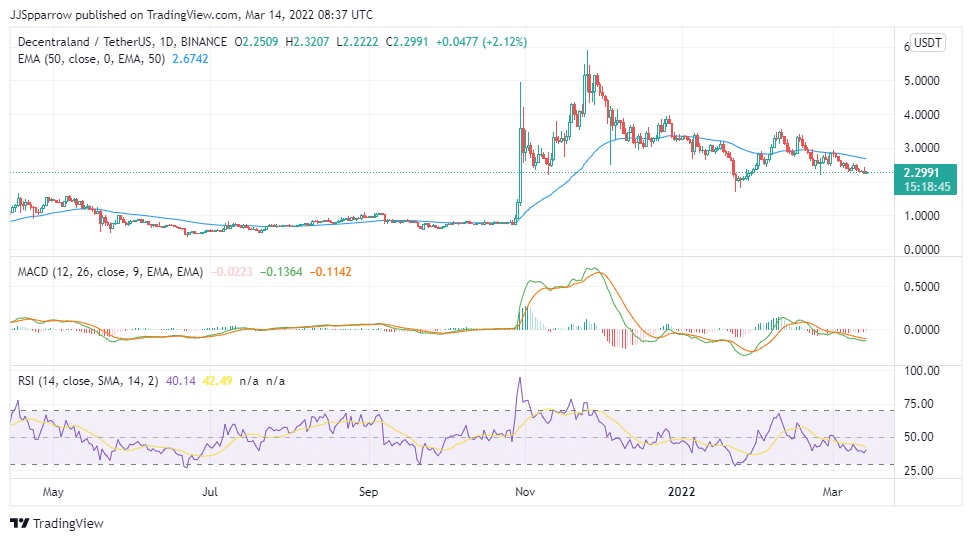Viewport: 972px width, 541px height.
Task: Click the May label on the time axis
Action: [x=53, y=492]
